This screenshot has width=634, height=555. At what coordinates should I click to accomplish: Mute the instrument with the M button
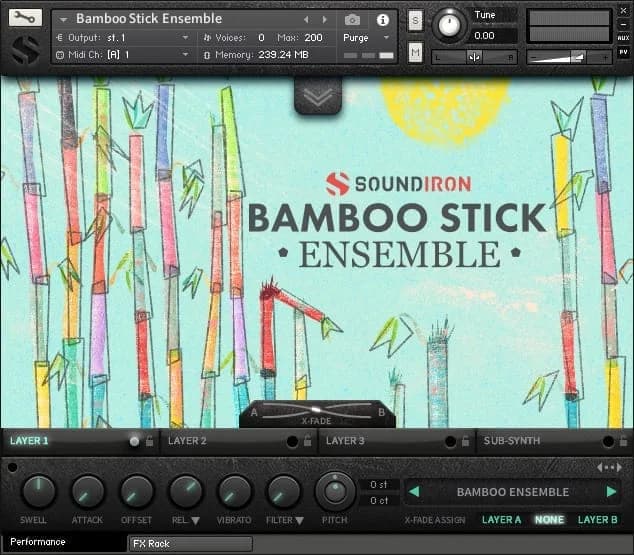tap(415, 52)
